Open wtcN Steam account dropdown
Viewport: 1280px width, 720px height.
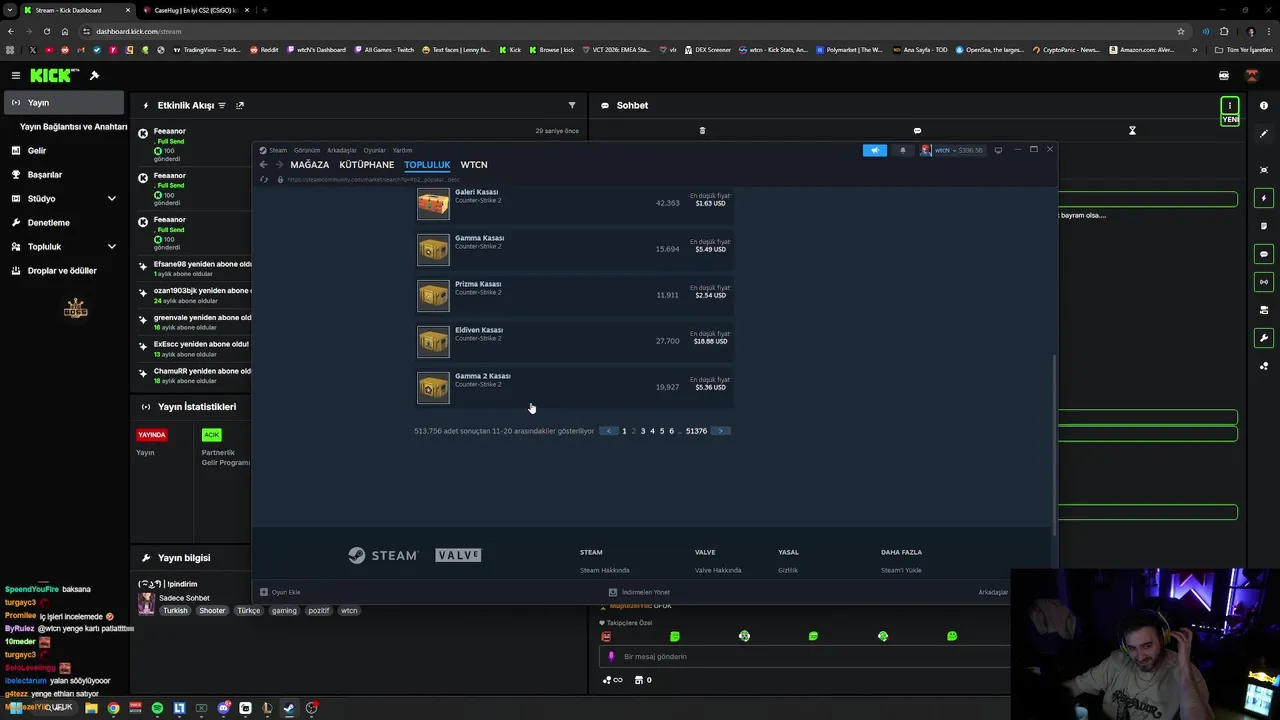click(x=952, y=150)
